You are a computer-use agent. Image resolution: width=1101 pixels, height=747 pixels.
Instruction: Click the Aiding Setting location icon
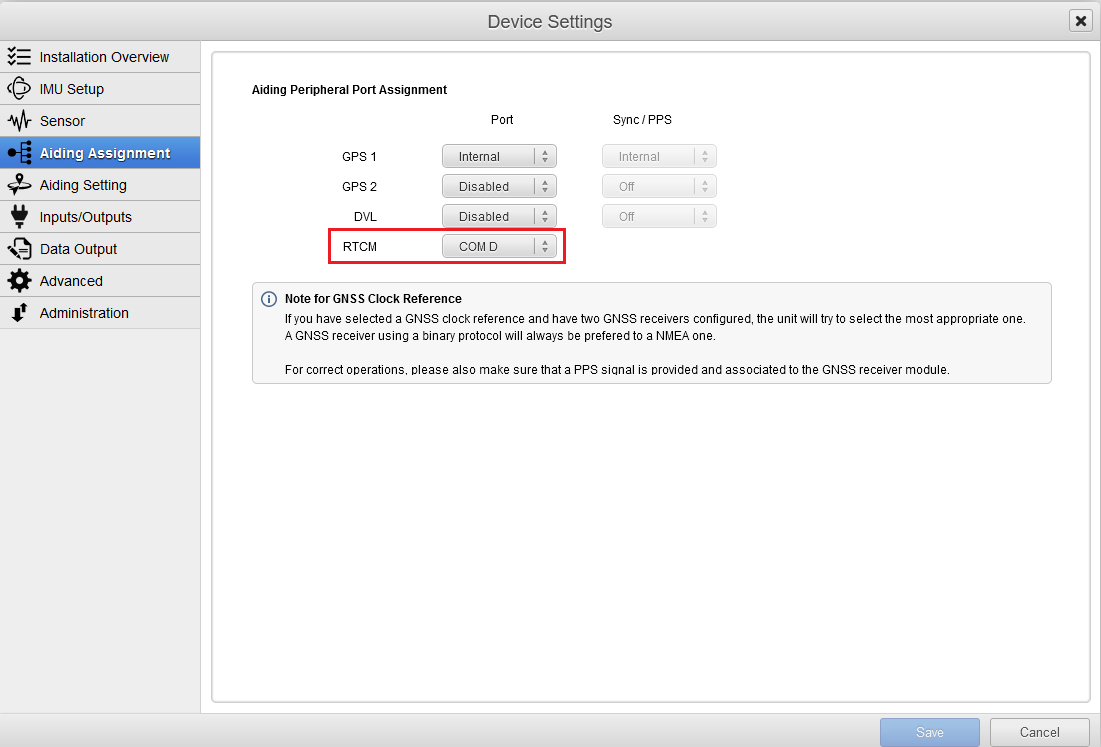coord(19,185)
